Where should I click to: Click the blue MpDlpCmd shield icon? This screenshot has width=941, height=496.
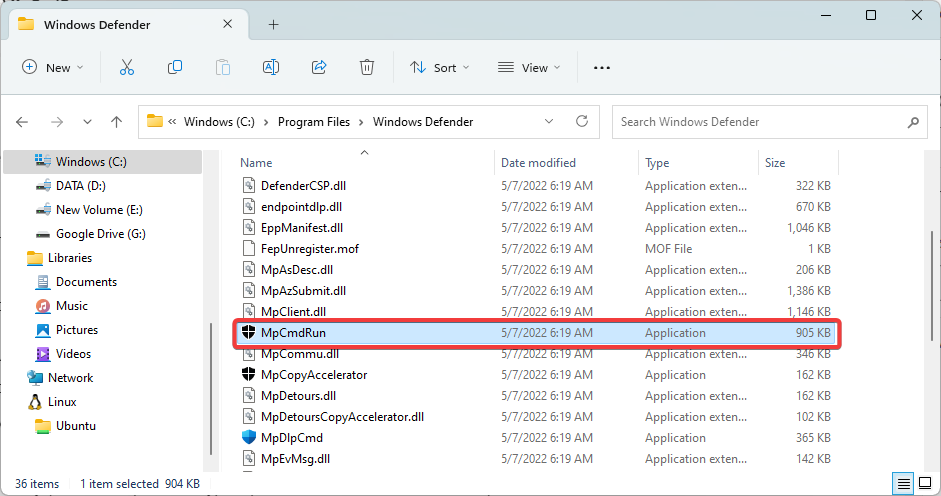point(248,437)
